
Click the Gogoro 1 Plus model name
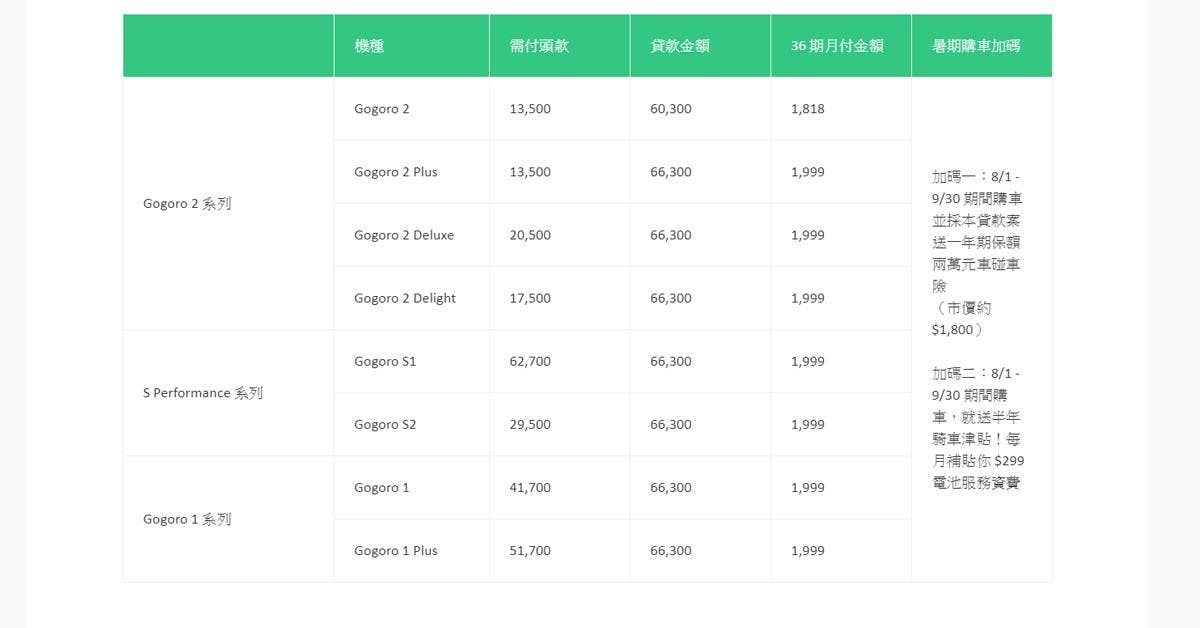[396, 550]
